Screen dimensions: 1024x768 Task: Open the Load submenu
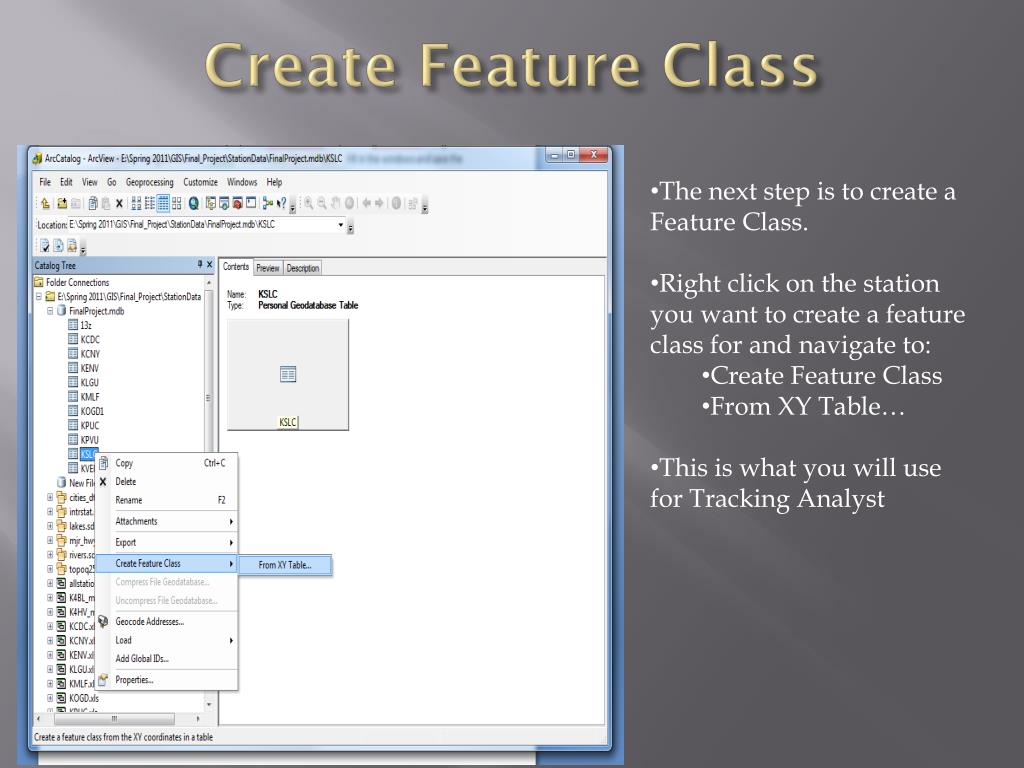point(167,640)
